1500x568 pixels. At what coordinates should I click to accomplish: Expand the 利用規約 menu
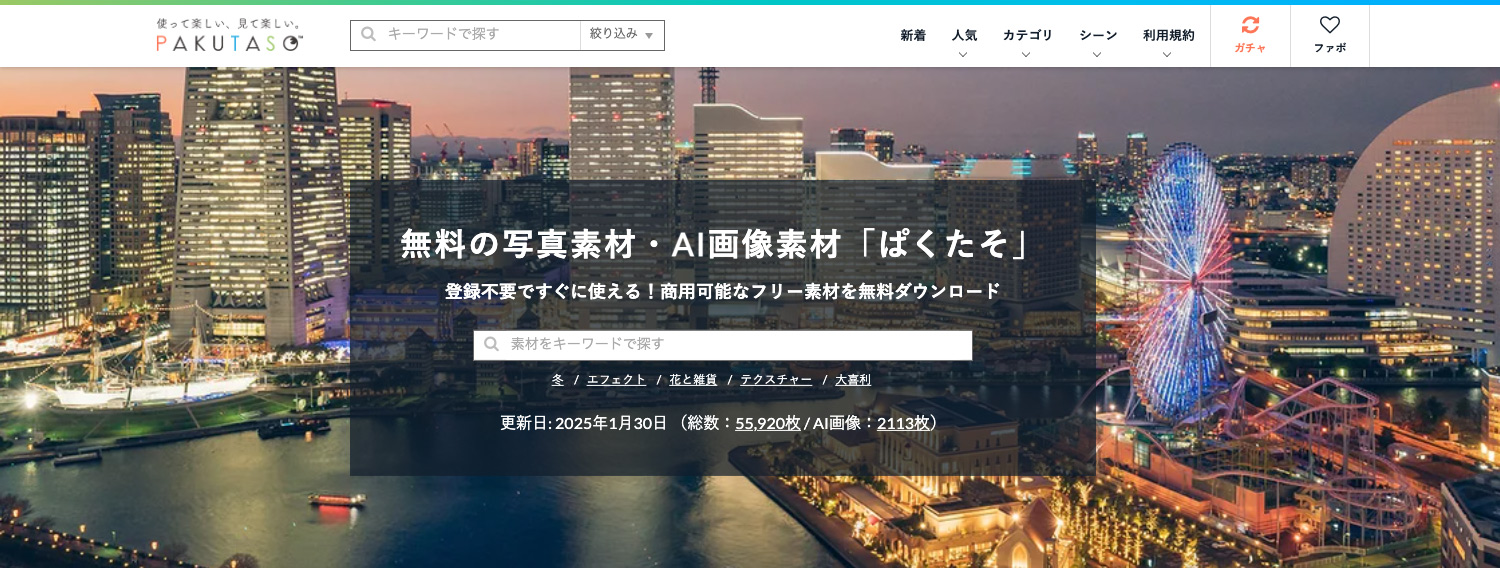coord(1168,41)
